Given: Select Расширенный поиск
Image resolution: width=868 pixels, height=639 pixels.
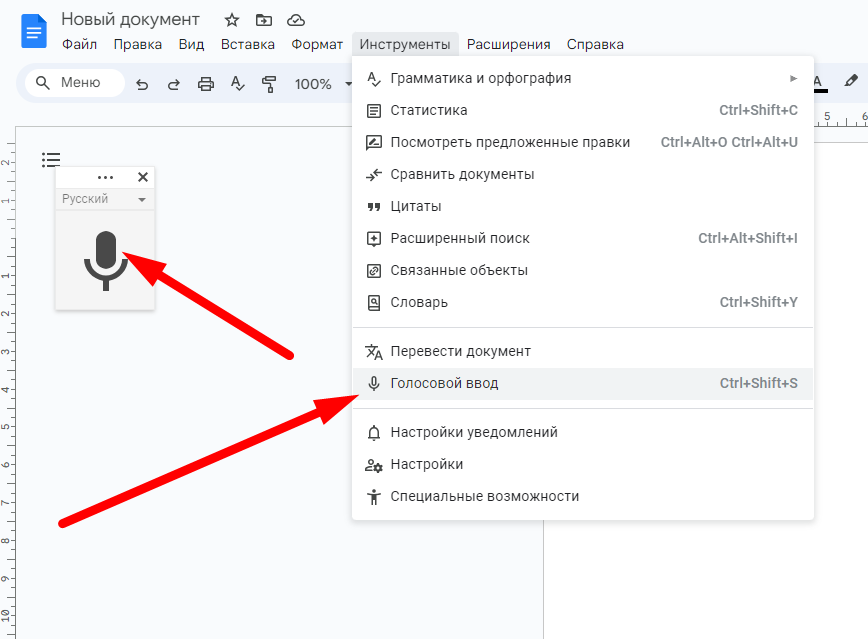Looking at the screenshot, I should [x=583, y=238].
